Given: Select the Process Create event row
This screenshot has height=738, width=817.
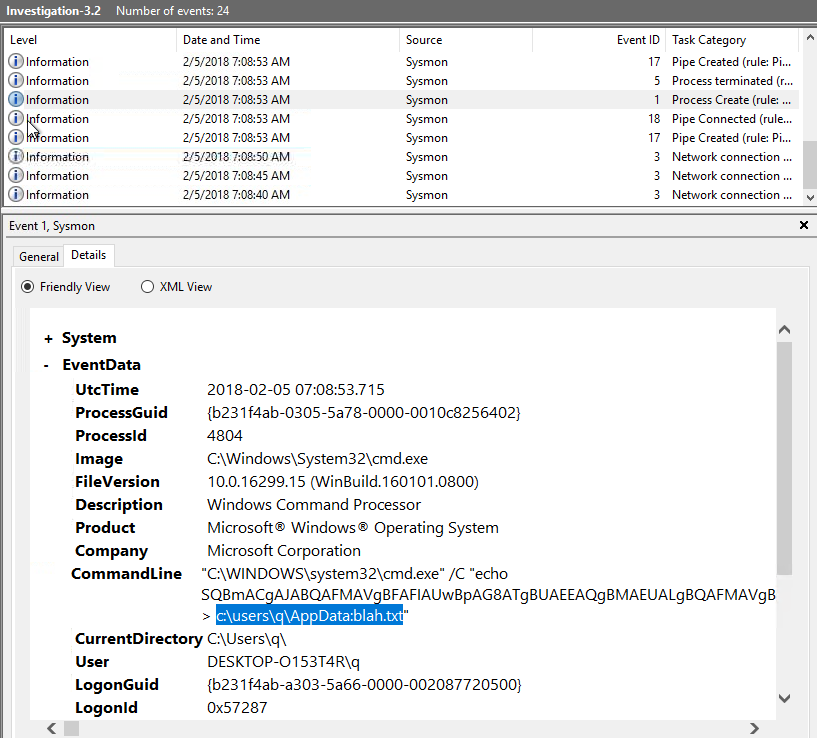Looking at the screenshot, I should [x=401, y=100].
